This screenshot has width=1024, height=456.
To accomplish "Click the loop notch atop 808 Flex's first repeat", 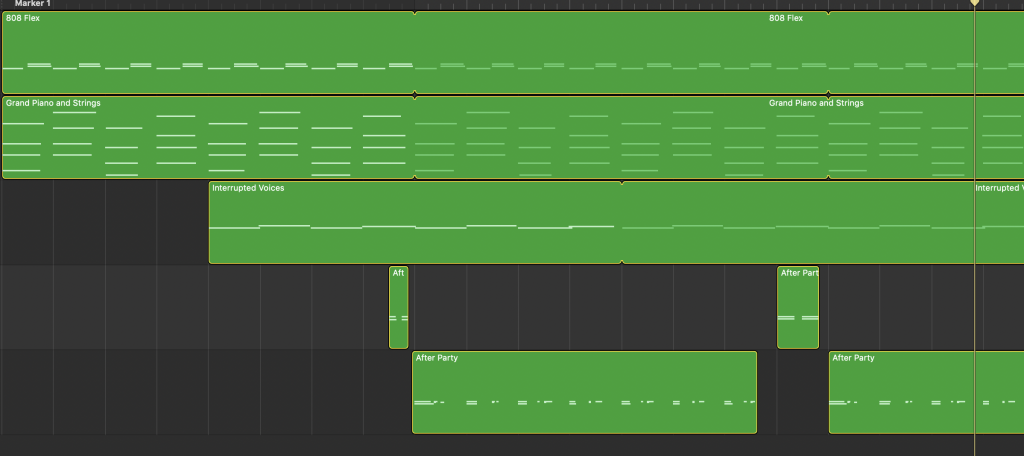I will pos(415,13).
